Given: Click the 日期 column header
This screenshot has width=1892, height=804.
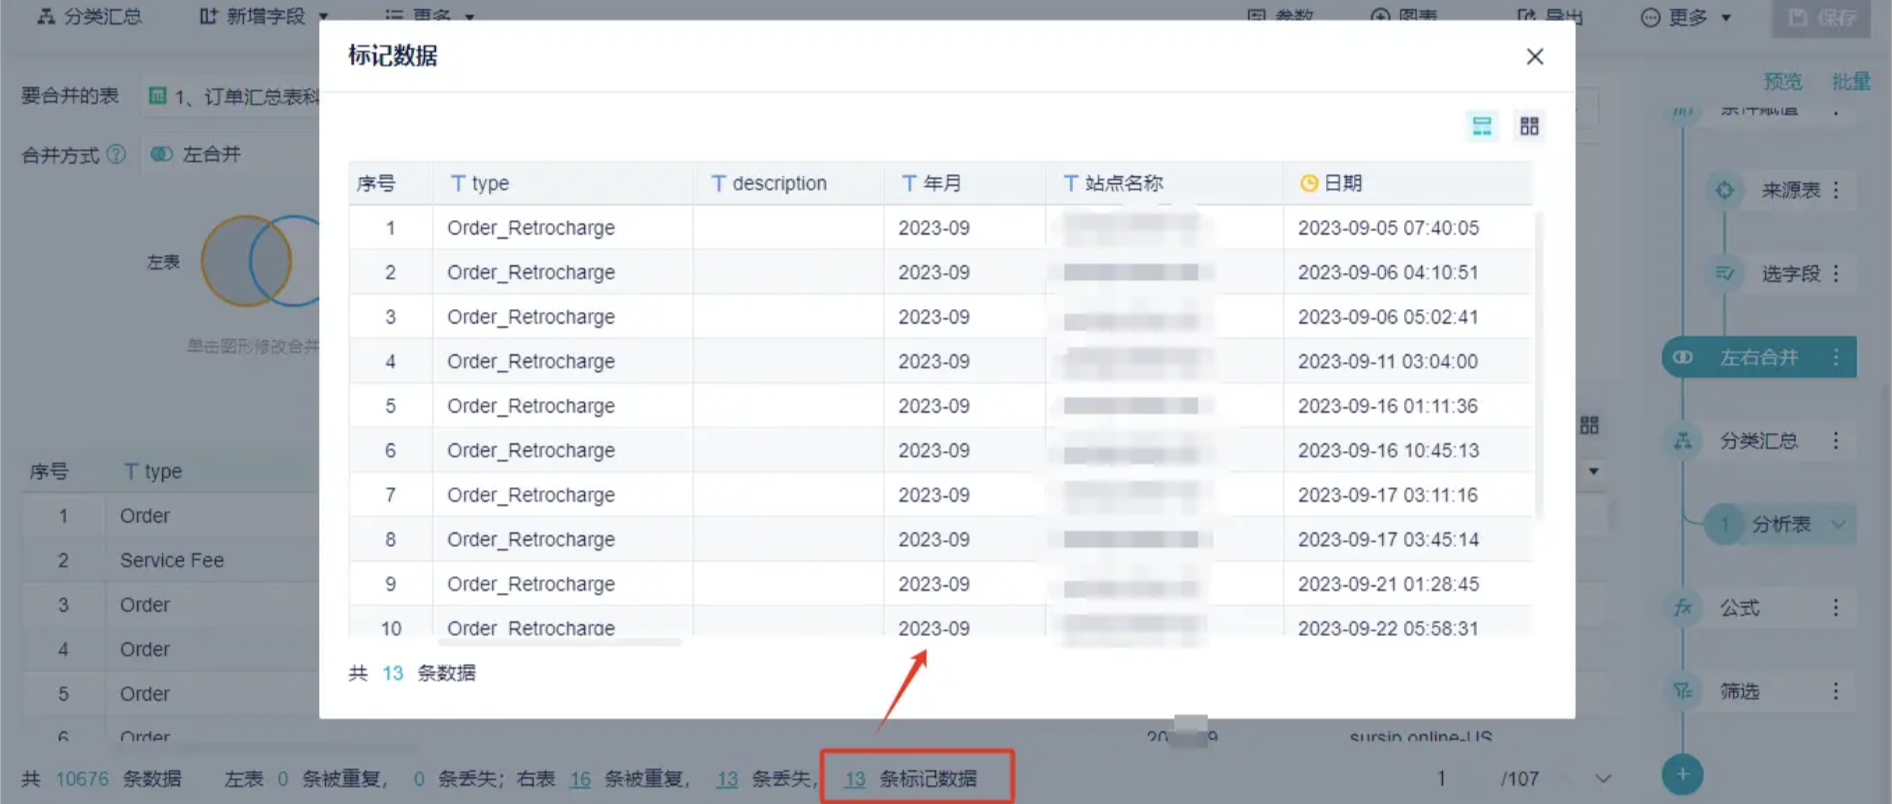Looking at the screenshot, I should [1407, 183].
